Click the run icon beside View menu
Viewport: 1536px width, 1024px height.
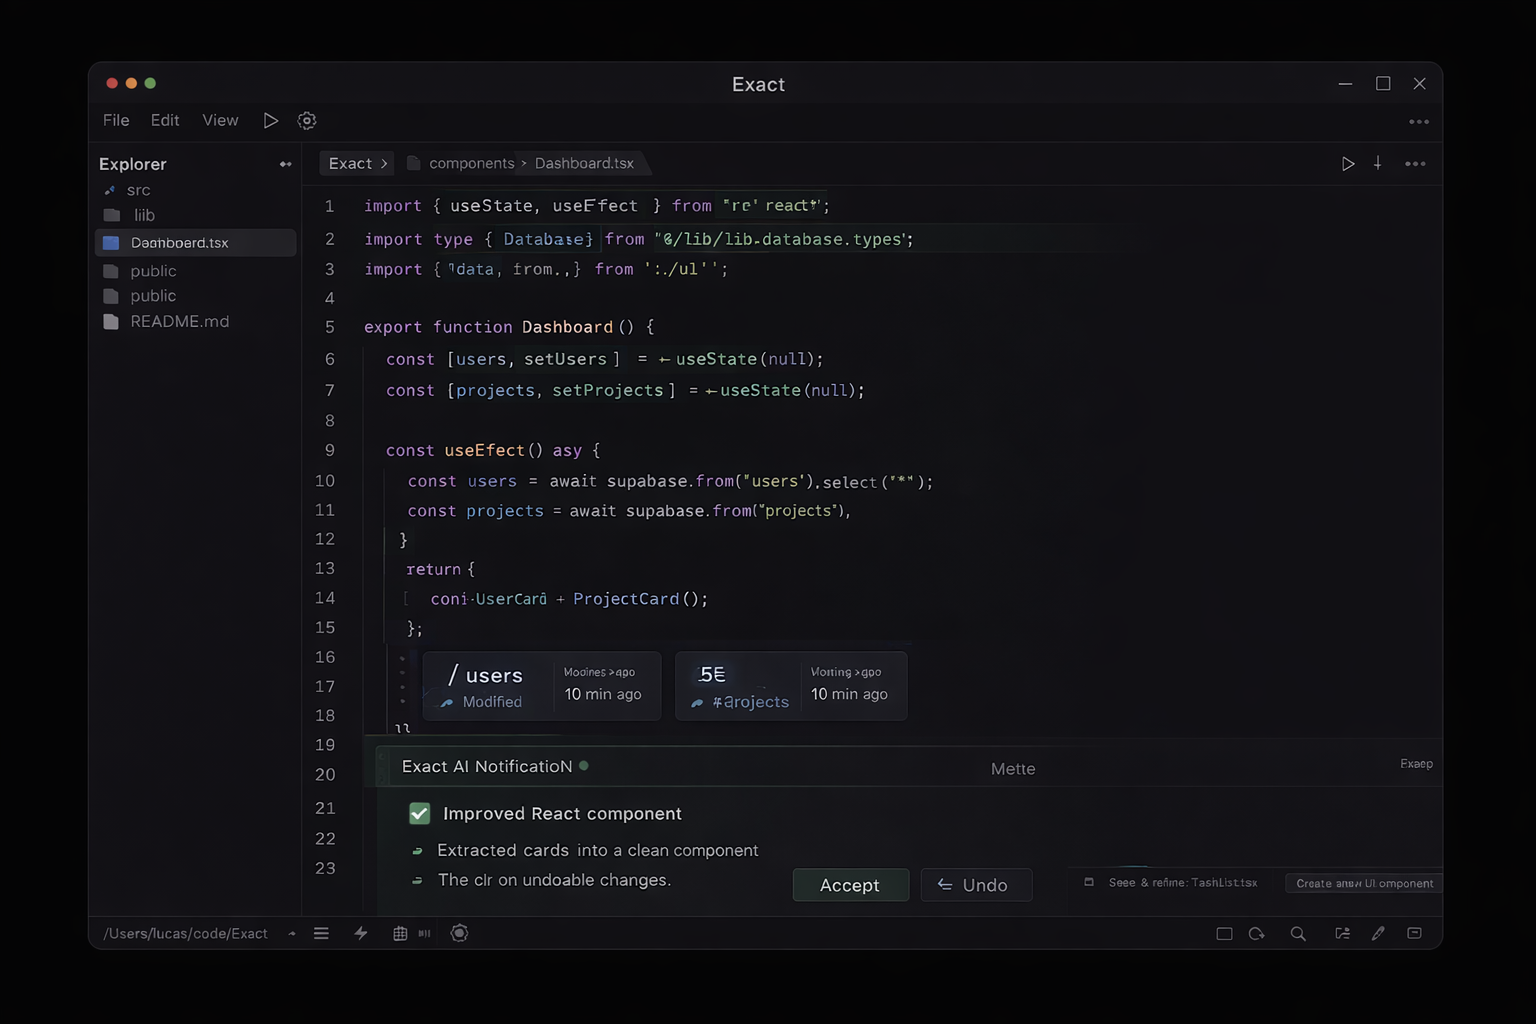click(270, 121)
